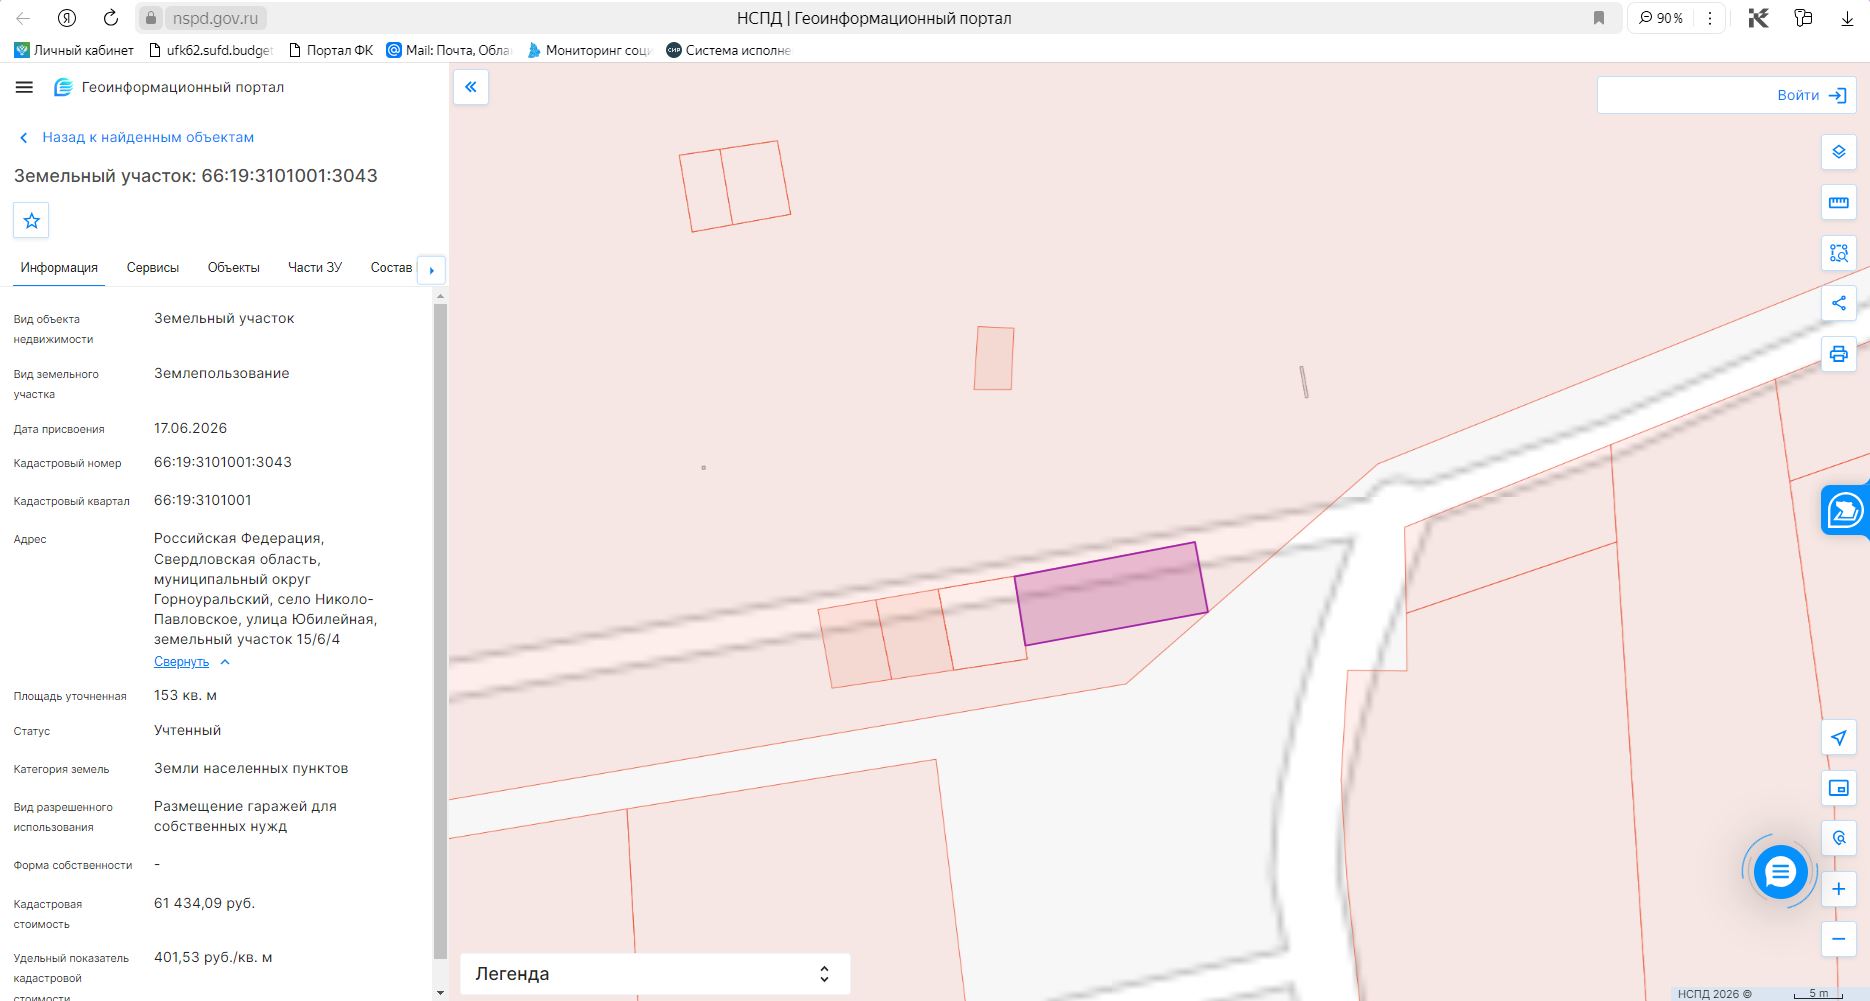1870x1001 pixels.
Task: Open the Части ЗУ tab
Action: coord(315,268)
